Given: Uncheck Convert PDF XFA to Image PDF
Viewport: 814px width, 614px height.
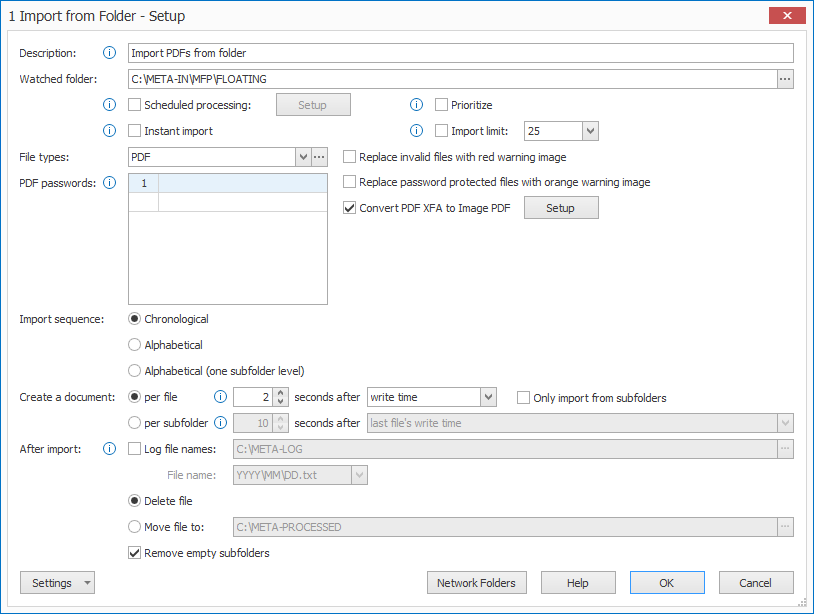Looking at the screenshot, I should point(349,208).
